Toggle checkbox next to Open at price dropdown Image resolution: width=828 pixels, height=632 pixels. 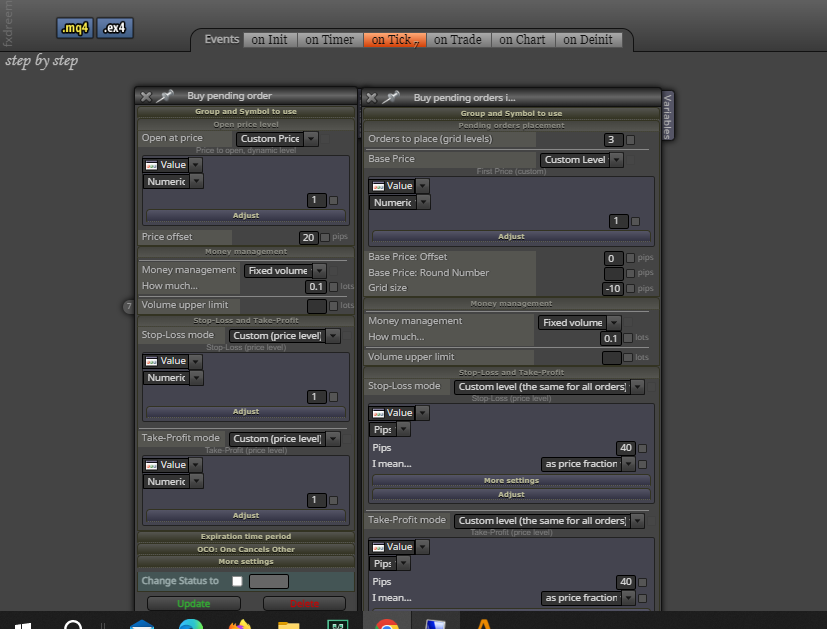click(x=326, y=139)
